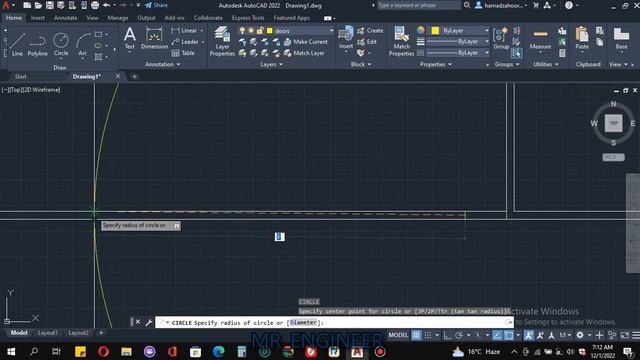The width and height of the screenshot is (640, 360).
Task: Click the yellow object color swatch
Action: click(435, 31)
